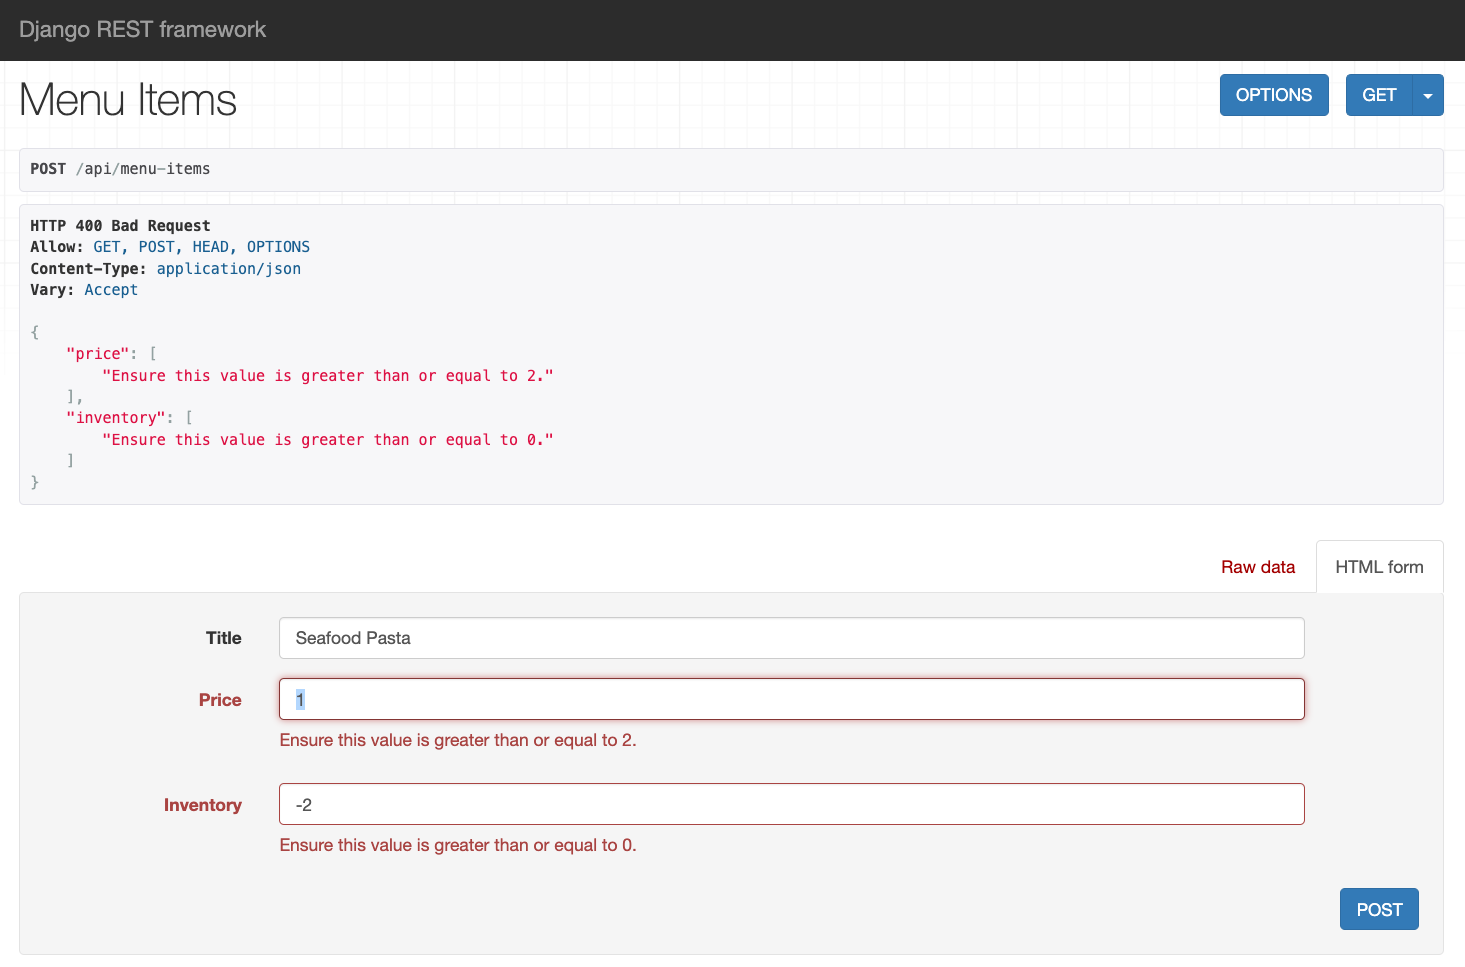Click the Accept link in the Vary header
This screenshot has width=1465, height=967.
click(x=111, y=289)
